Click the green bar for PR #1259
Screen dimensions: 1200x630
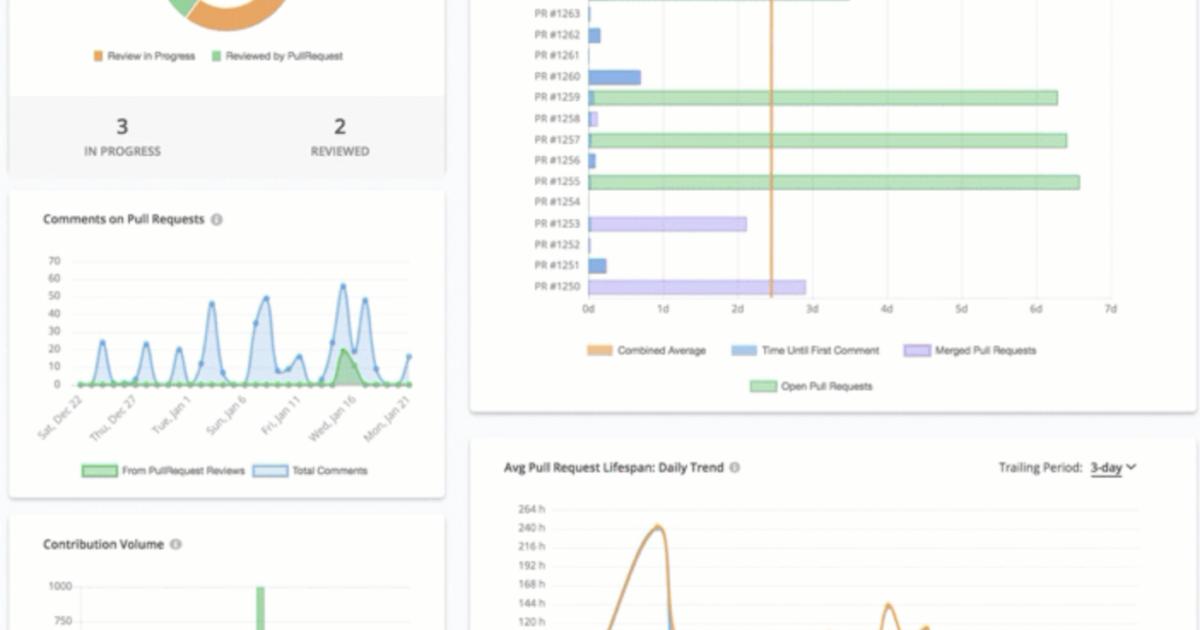tap(825, 98)
